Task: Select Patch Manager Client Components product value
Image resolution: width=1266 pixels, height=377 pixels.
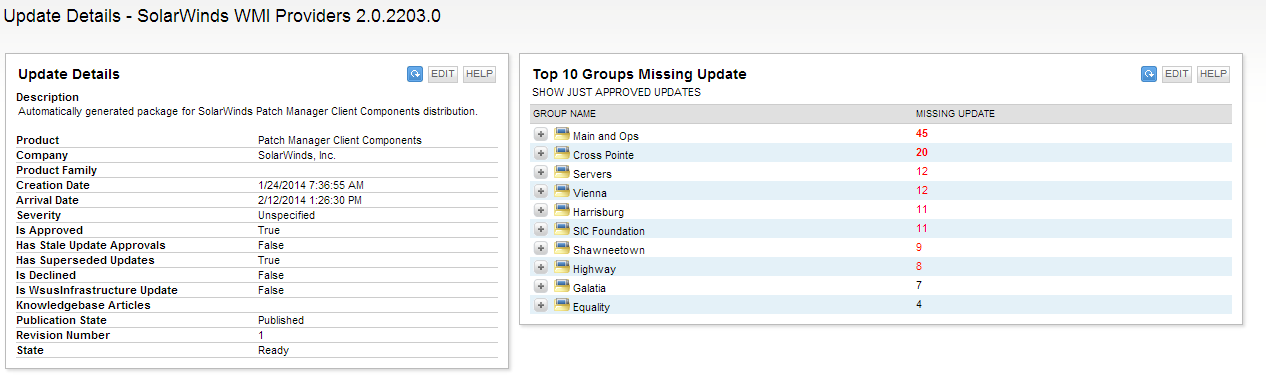Action: (340, 140)
